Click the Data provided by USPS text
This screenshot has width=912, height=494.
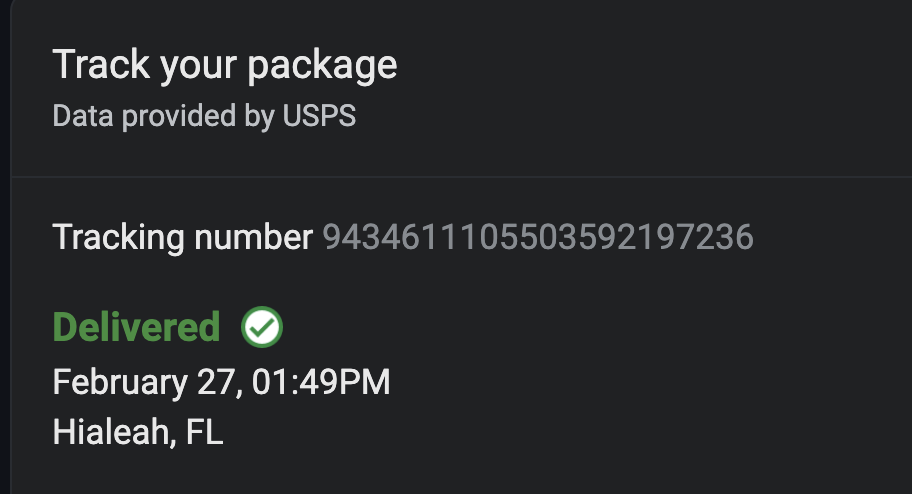[204, 116]
